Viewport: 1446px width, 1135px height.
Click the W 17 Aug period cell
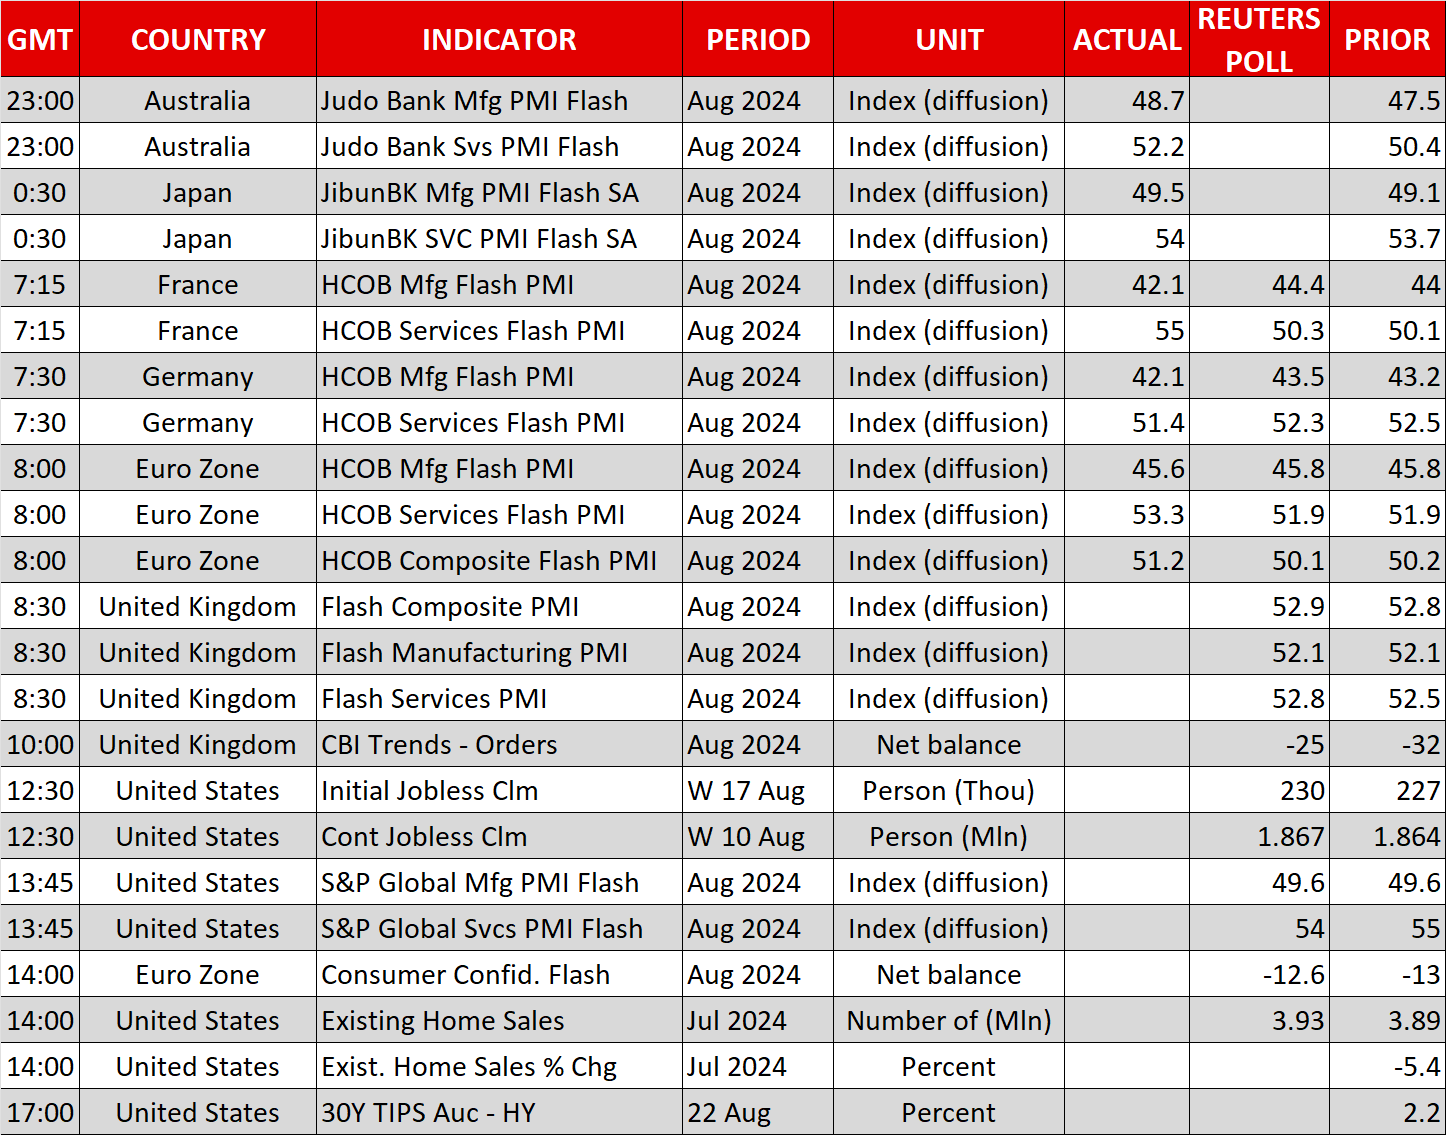[758, 790]
